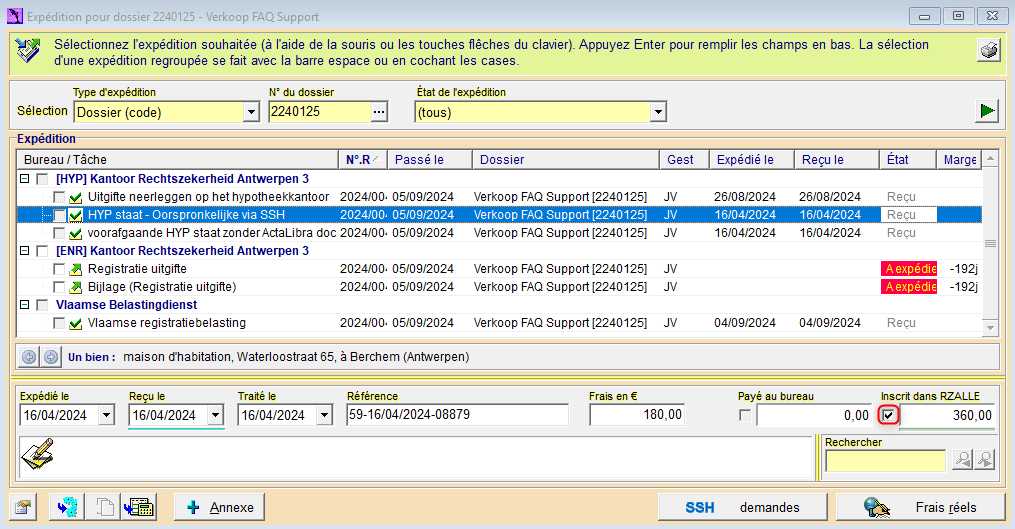Viewport: 1015px width, 529px height.
Task: Open the Traité le date picker
Action: click(324, 415)
